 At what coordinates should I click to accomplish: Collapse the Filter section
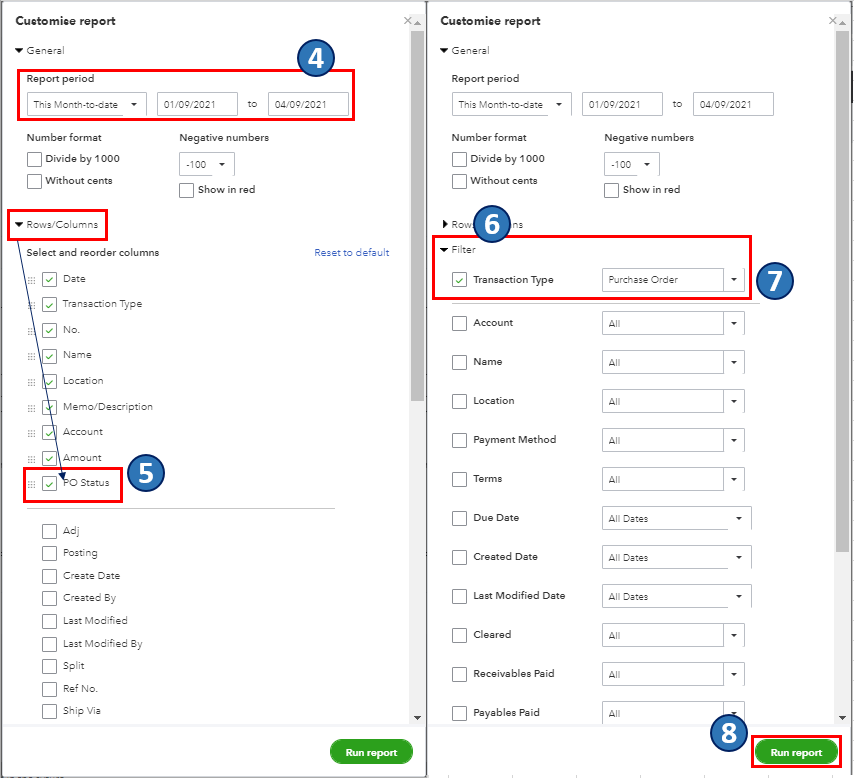pyautogui.click(x=444, y=250)
